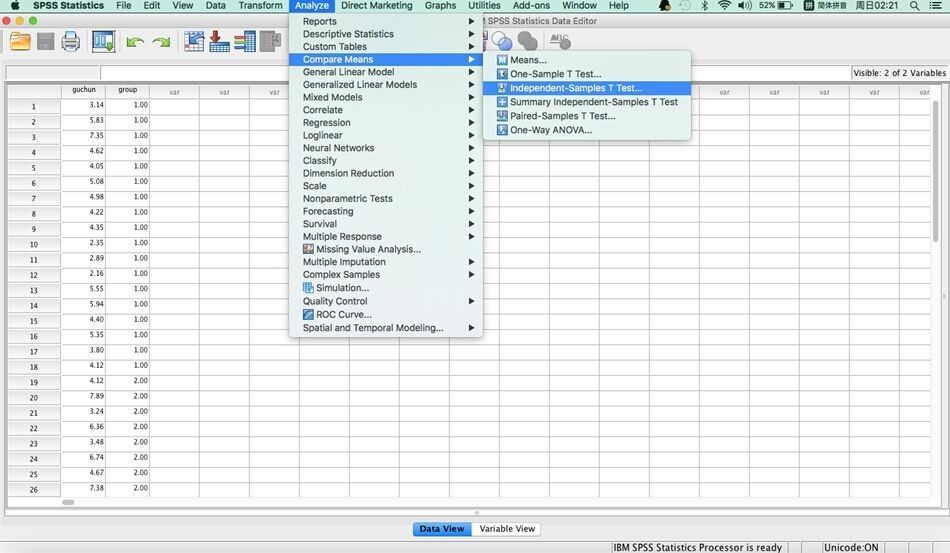
Task: Click the Wi-Fi status icon
Action: pyautogui.click(x=724, y=5)
